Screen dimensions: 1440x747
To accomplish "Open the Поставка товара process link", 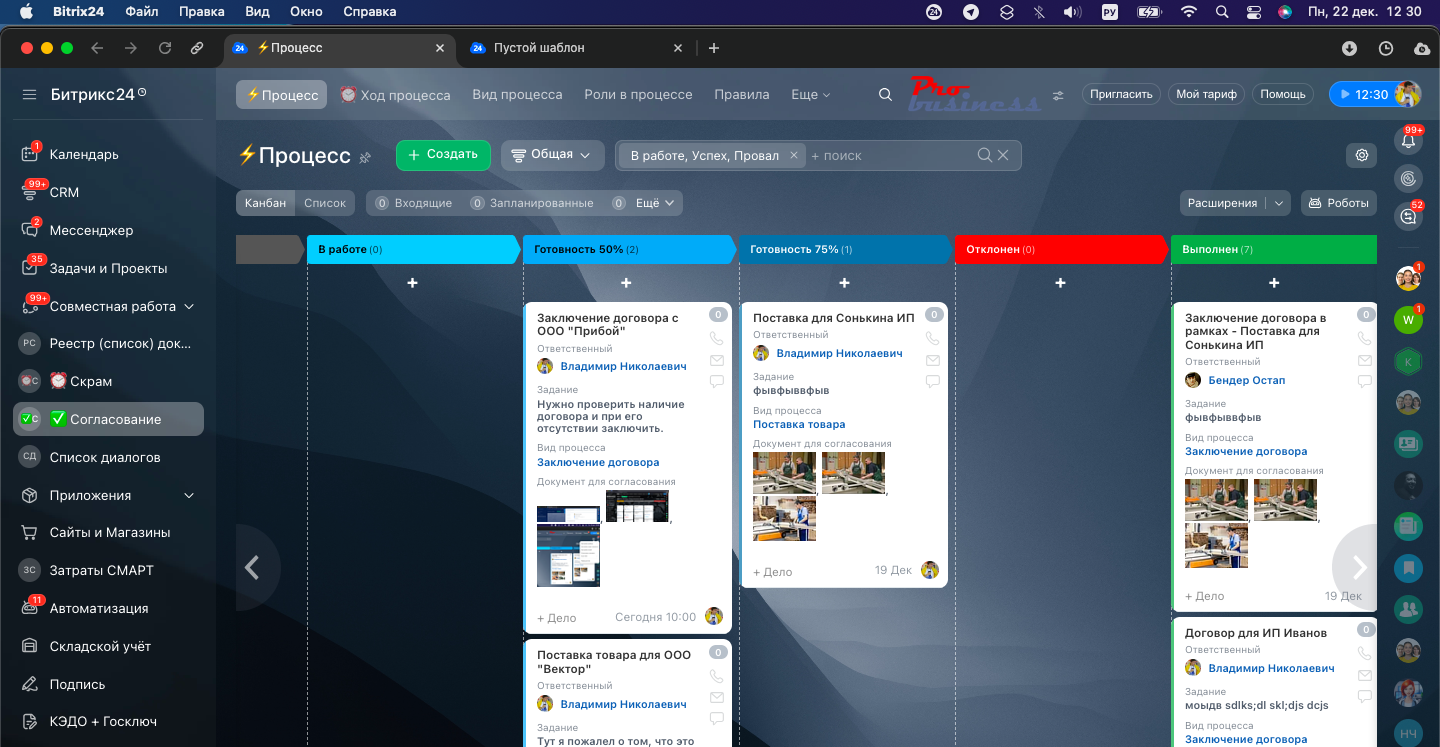I will pyautogui.click(x=799, y=424).
